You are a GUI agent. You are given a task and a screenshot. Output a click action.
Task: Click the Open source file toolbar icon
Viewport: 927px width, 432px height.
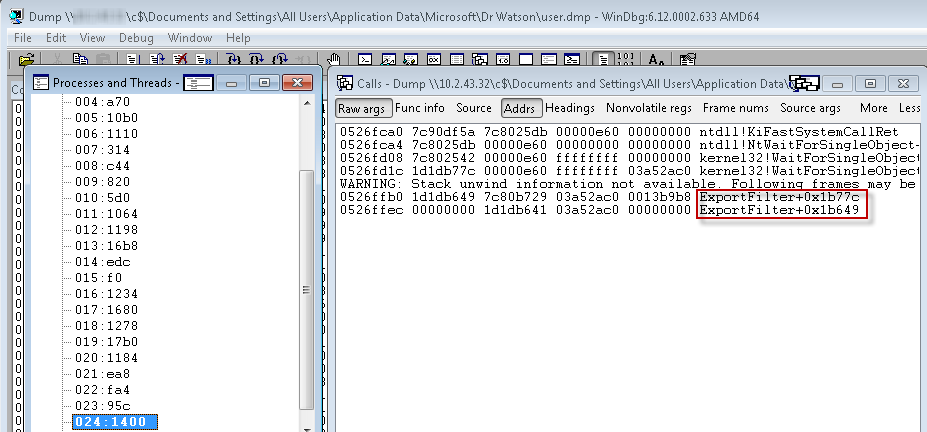pos(27,60)
